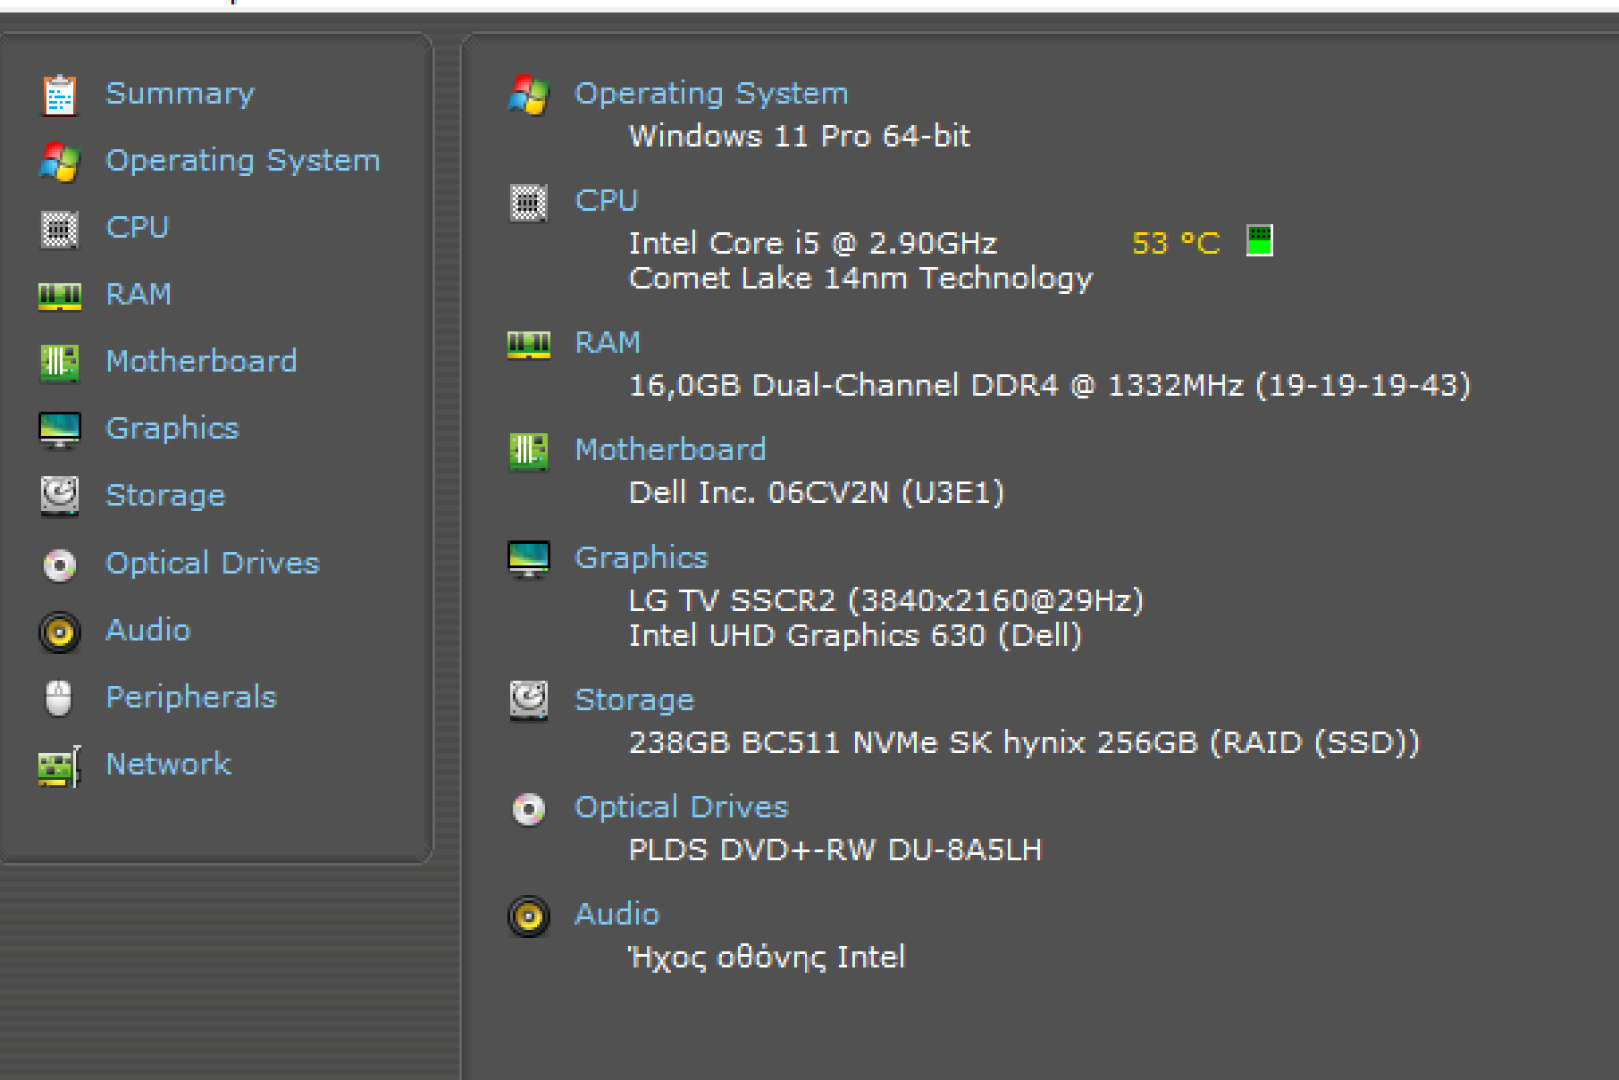Screen dimensions: 1619x1080
Task: Click the Network card icon in sidebar
Action: click(59, 766)
